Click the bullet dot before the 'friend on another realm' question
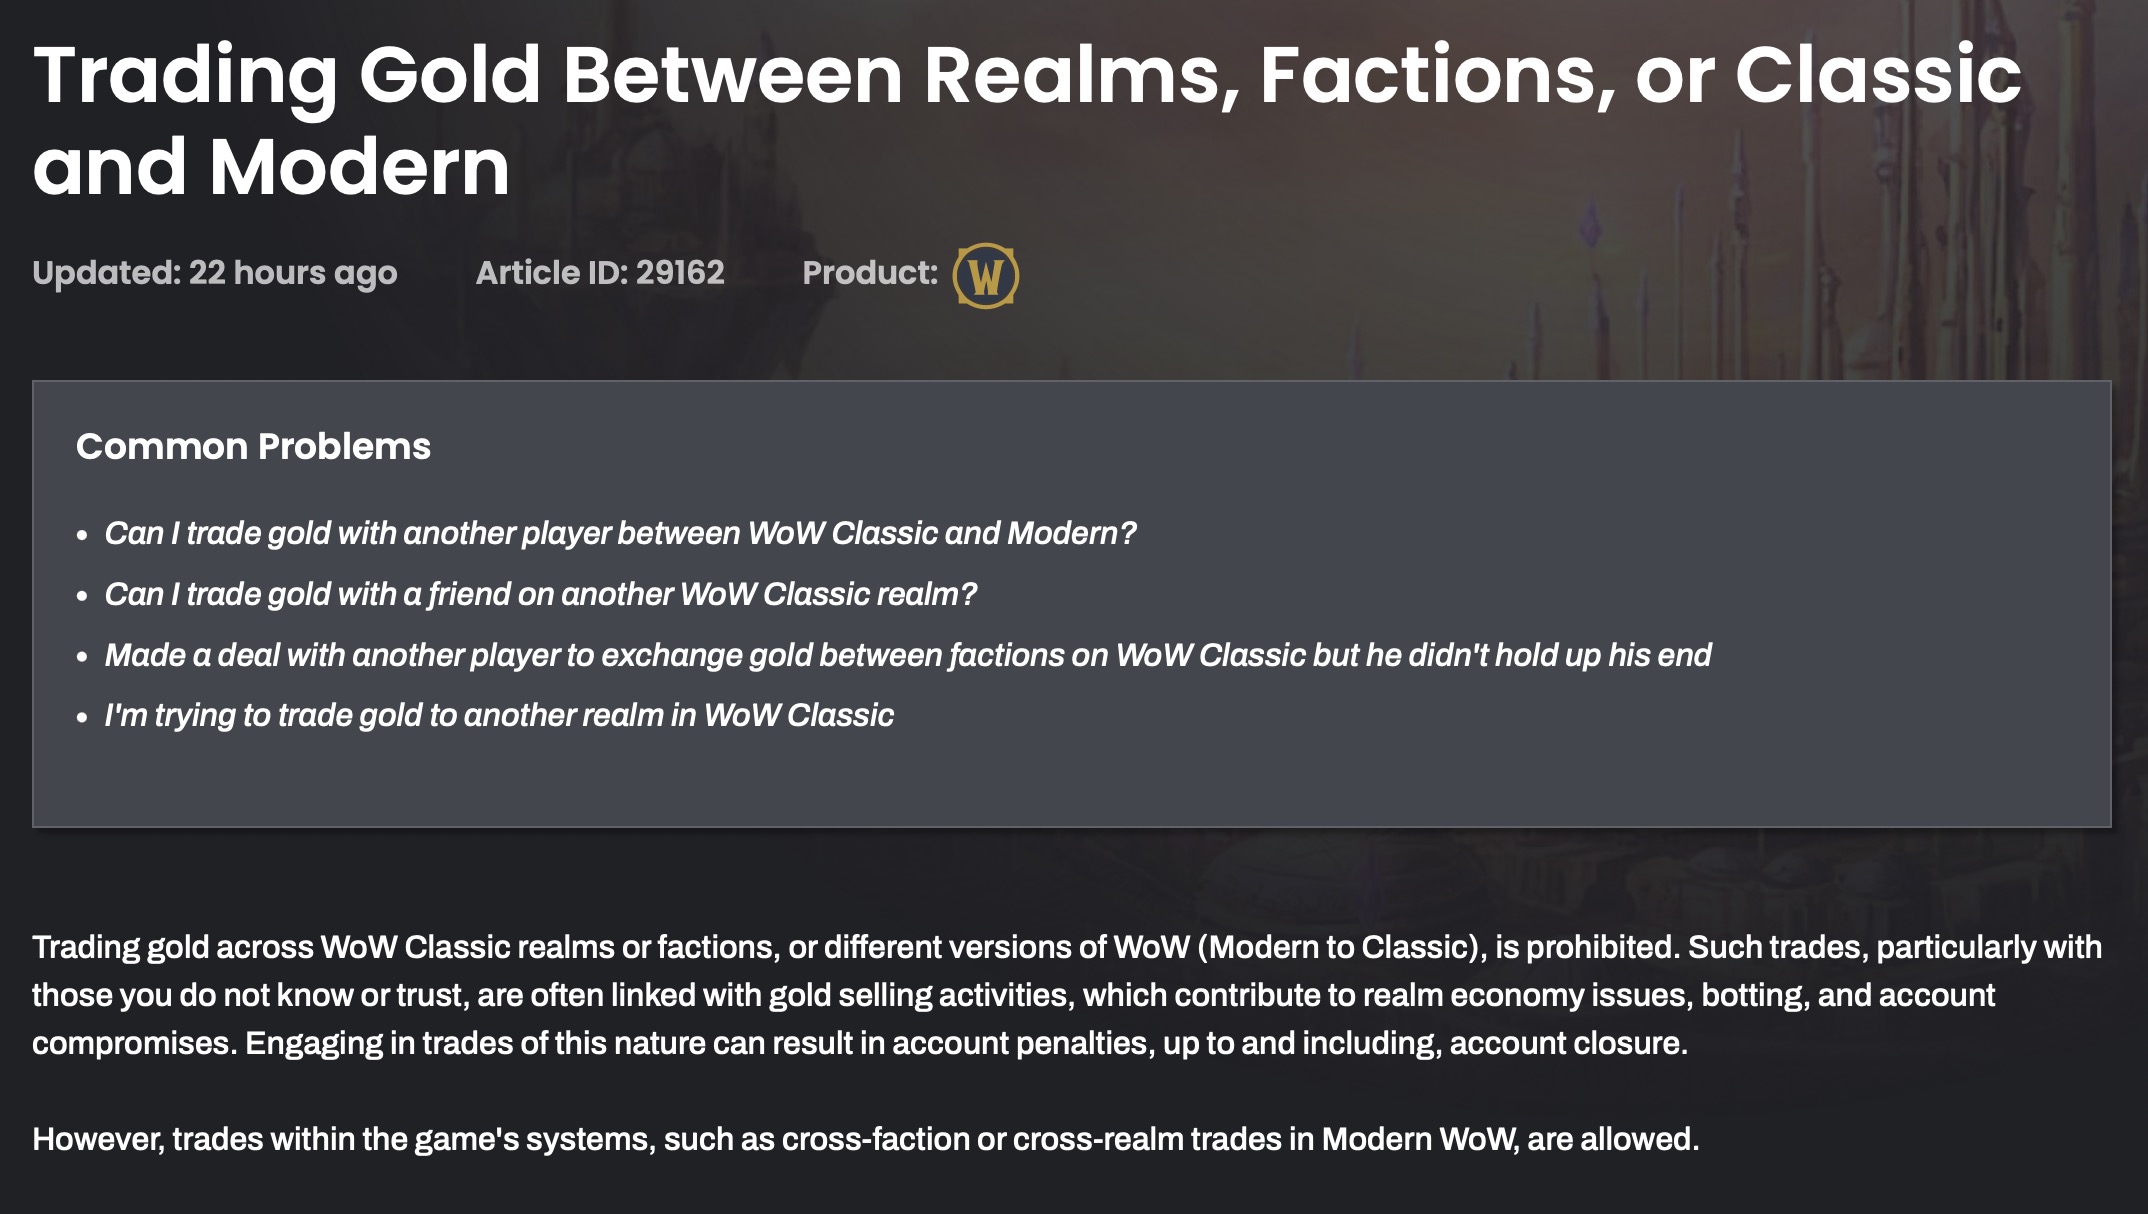 83,597
